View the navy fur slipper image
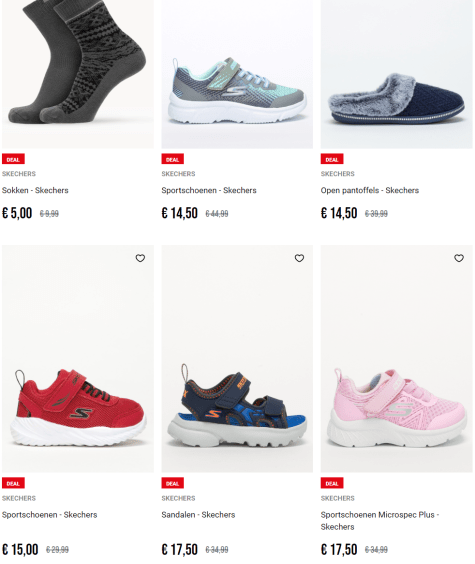475x564 pixels. pos(397,74)
